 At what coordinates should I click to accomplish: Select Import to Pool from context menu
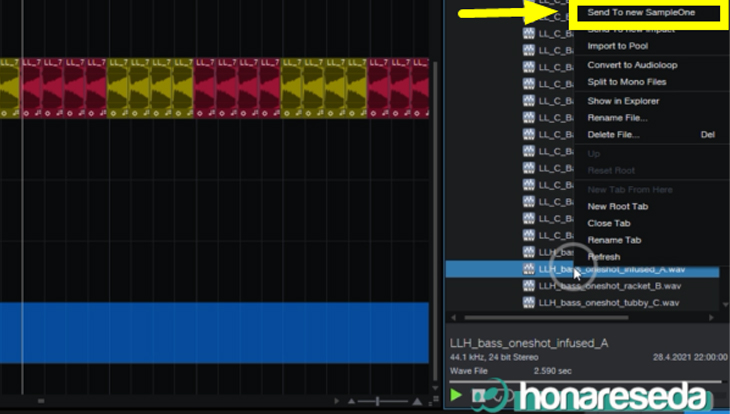pyautogui.click(x=617, y=46)
